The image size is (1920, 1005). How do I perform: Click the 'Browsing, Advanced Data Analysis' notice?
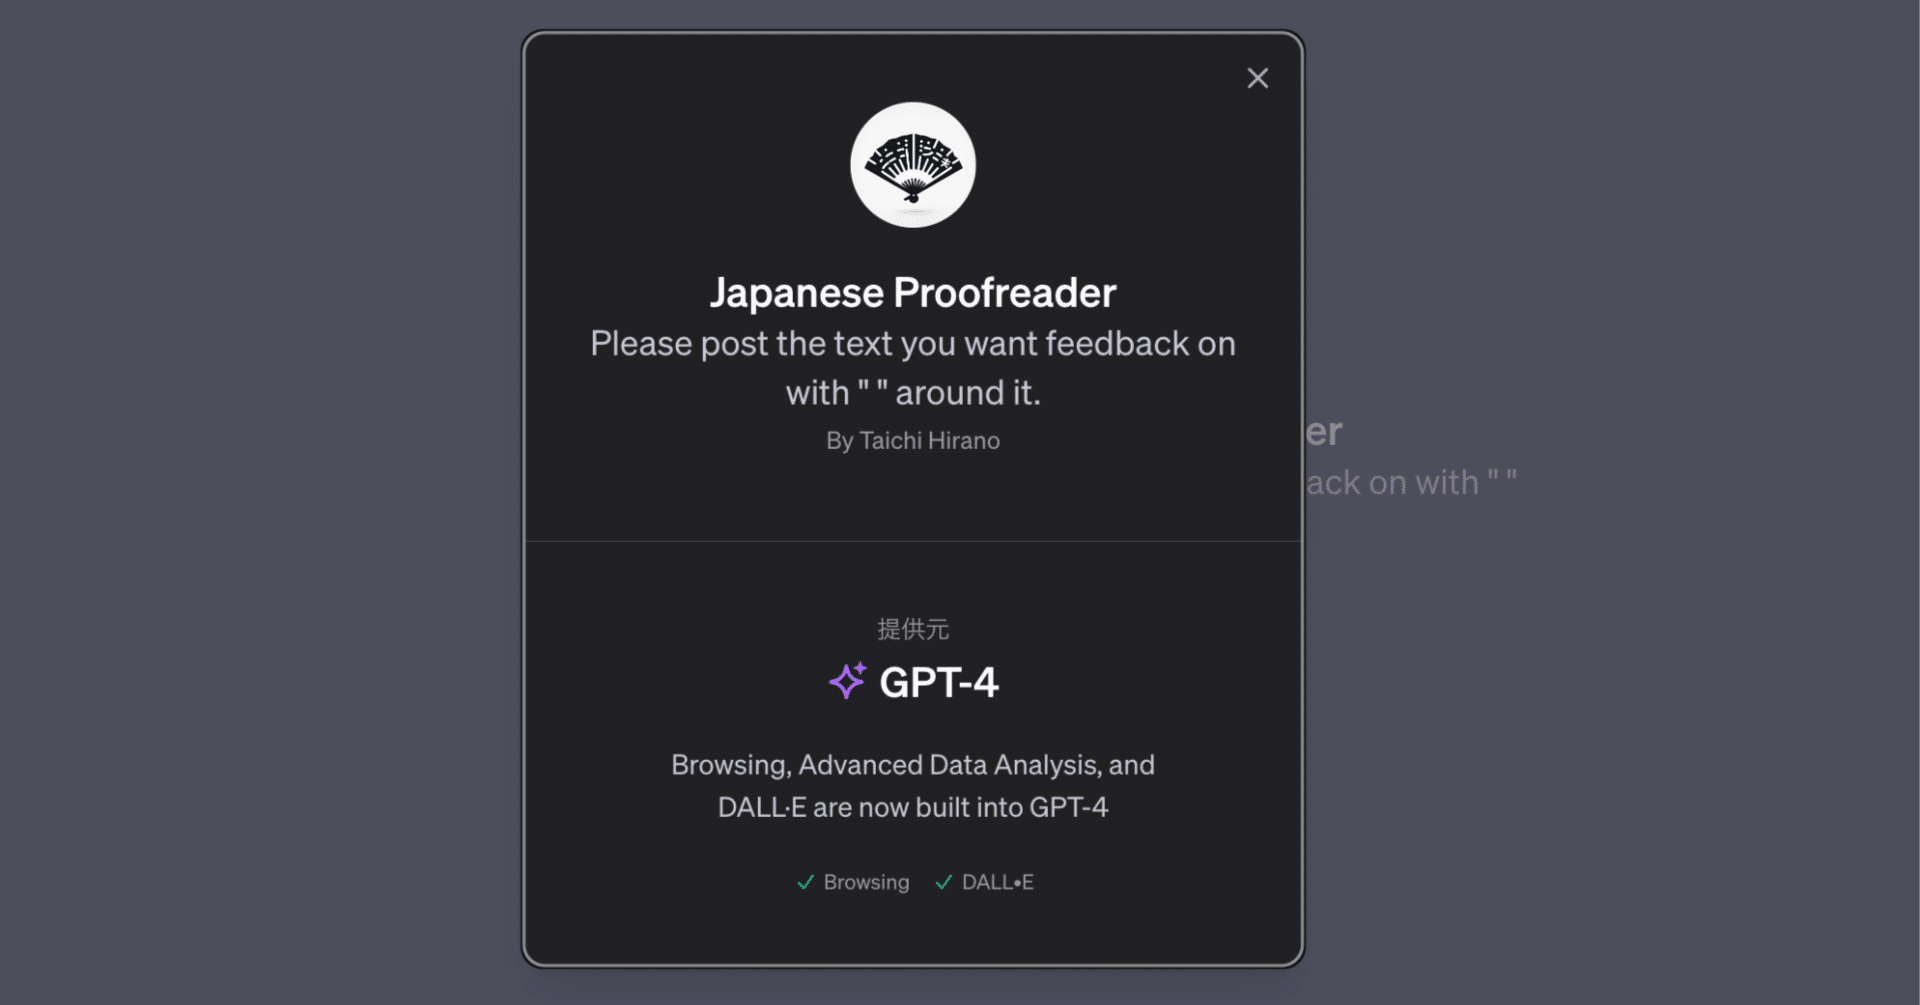click(913, 786)
